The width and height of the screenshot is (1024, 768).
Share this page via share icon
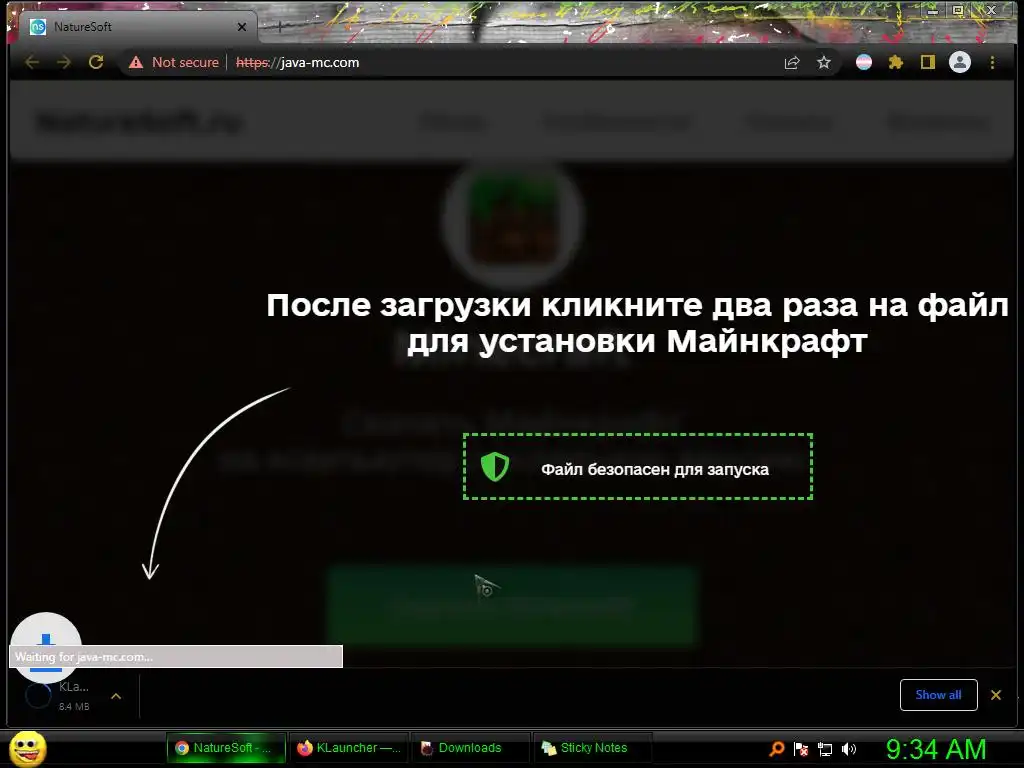792,63
